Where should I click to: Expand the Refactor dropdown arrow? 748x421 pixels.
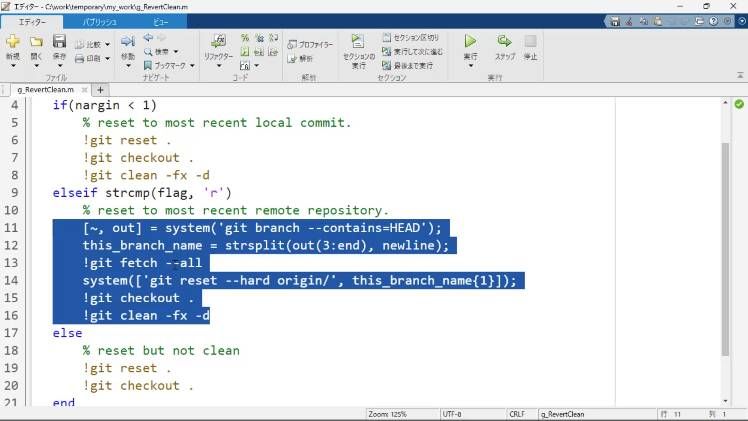218,66
